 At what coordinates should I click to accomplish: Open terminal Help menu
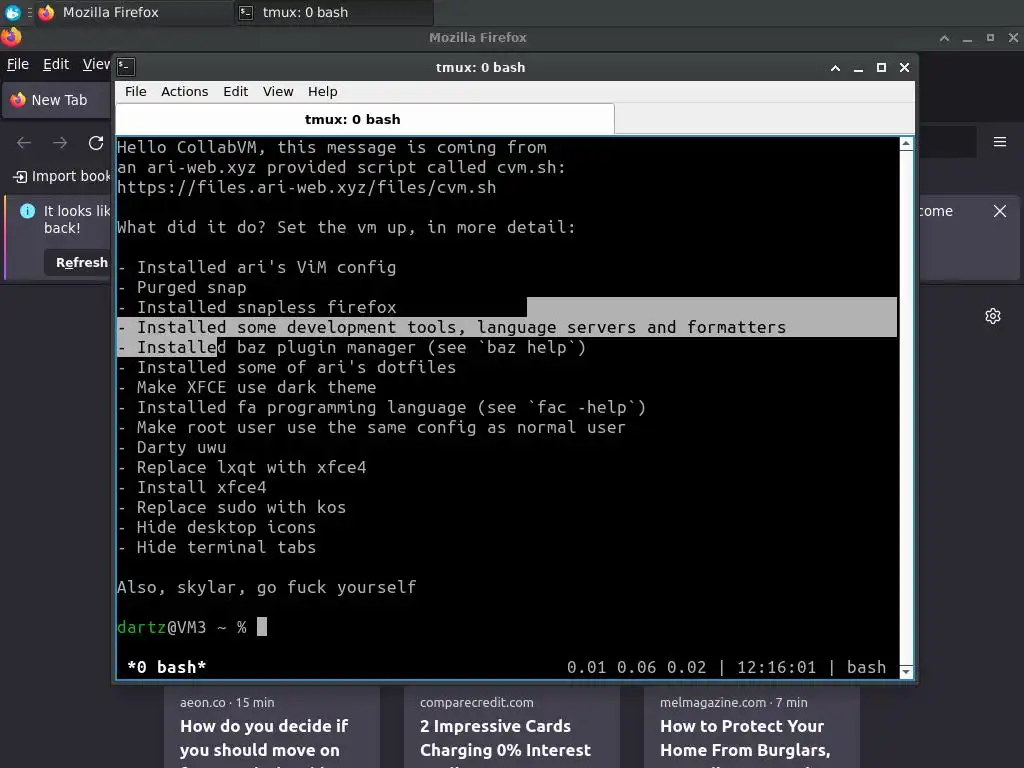(323, 91)
